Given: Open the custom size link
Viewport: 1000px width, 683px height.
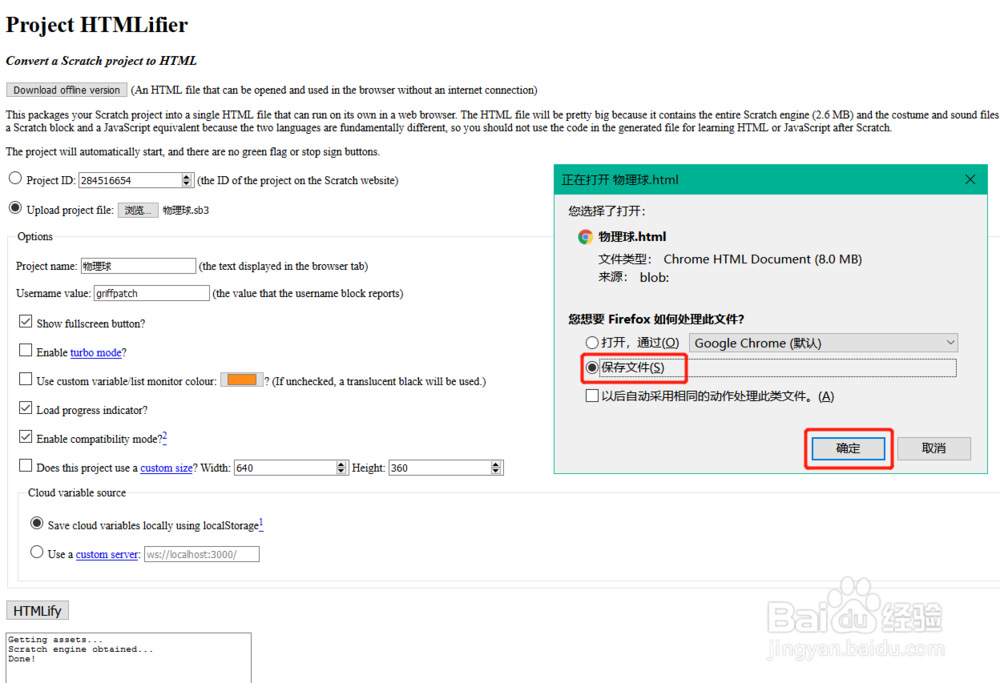Looking at the screenshot, I should coord(166,468).
